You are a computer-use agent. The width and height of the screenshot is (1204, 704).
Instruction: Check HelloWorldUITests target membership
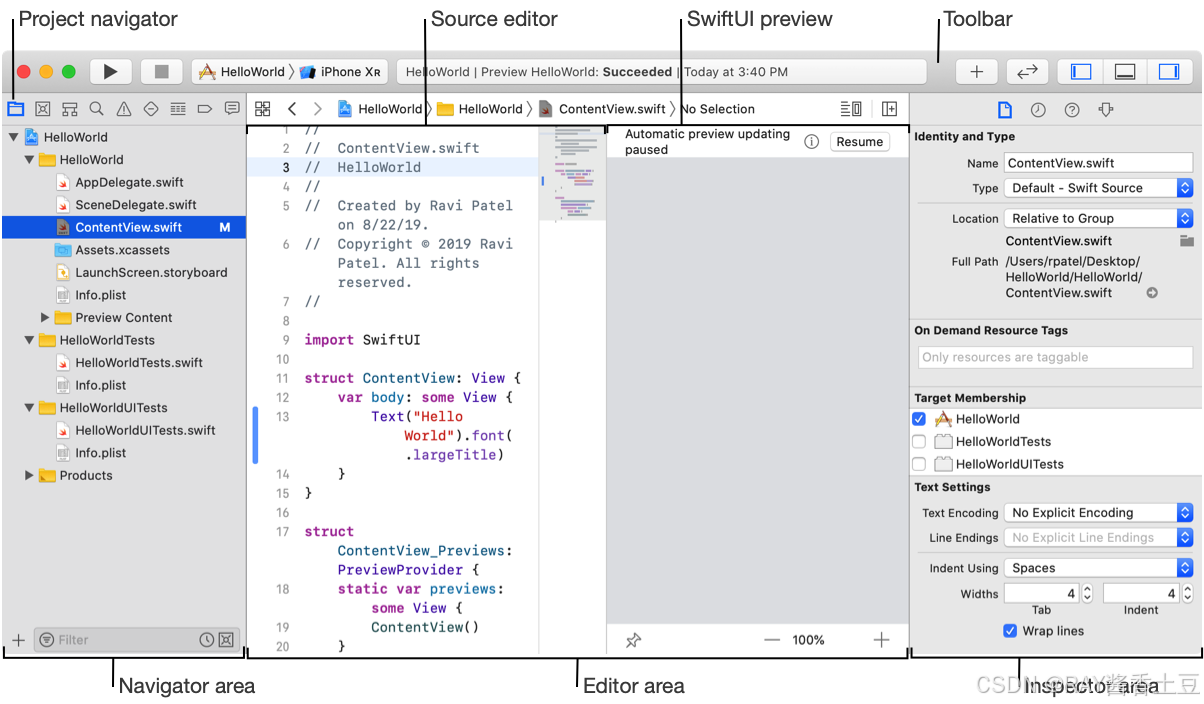919,464
